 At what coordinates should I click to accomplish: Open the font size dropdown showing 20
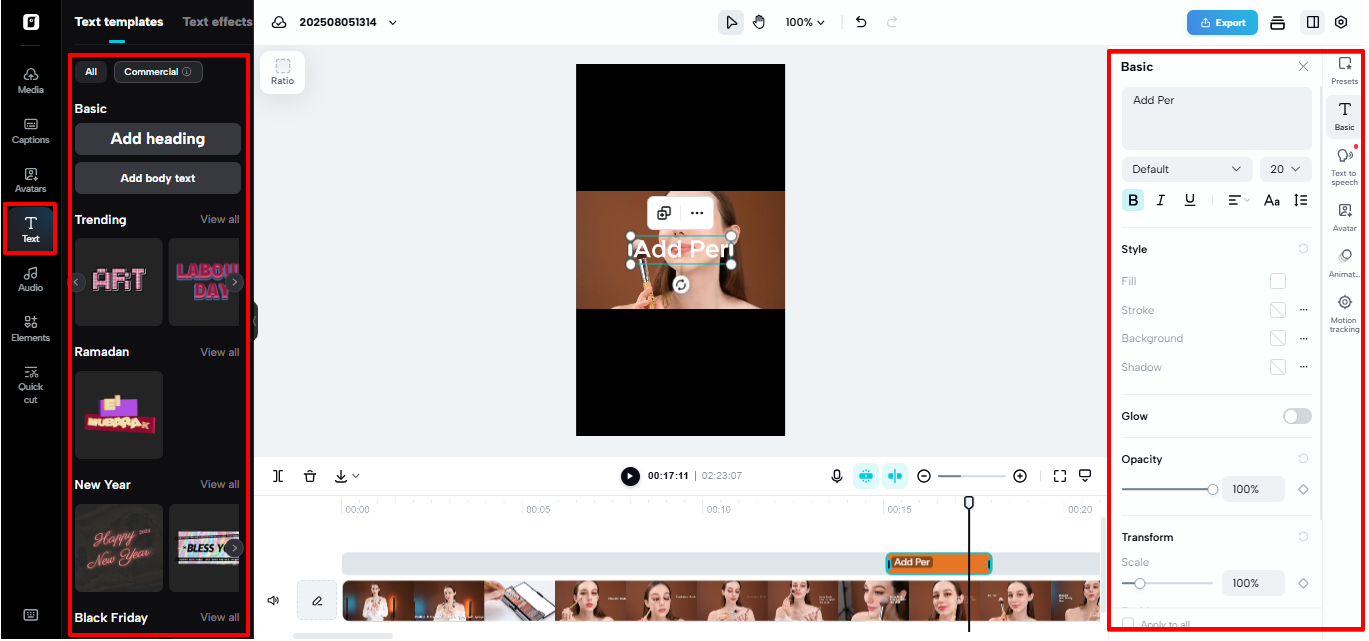(x=1286, y=168)
